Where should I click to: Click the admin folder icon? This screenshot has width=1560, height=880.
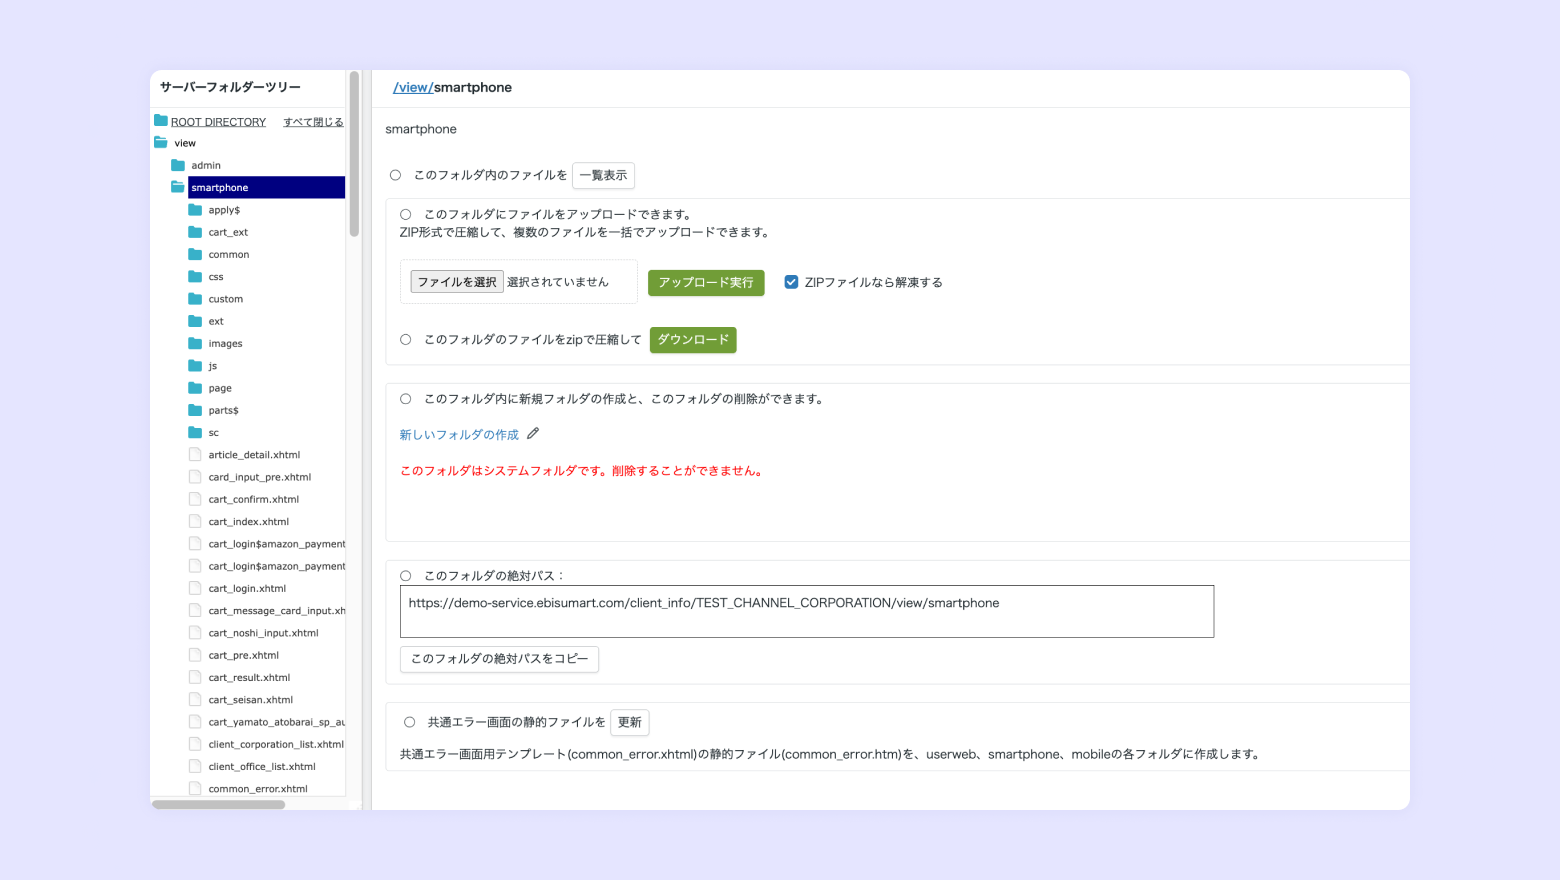click(178, 165)
